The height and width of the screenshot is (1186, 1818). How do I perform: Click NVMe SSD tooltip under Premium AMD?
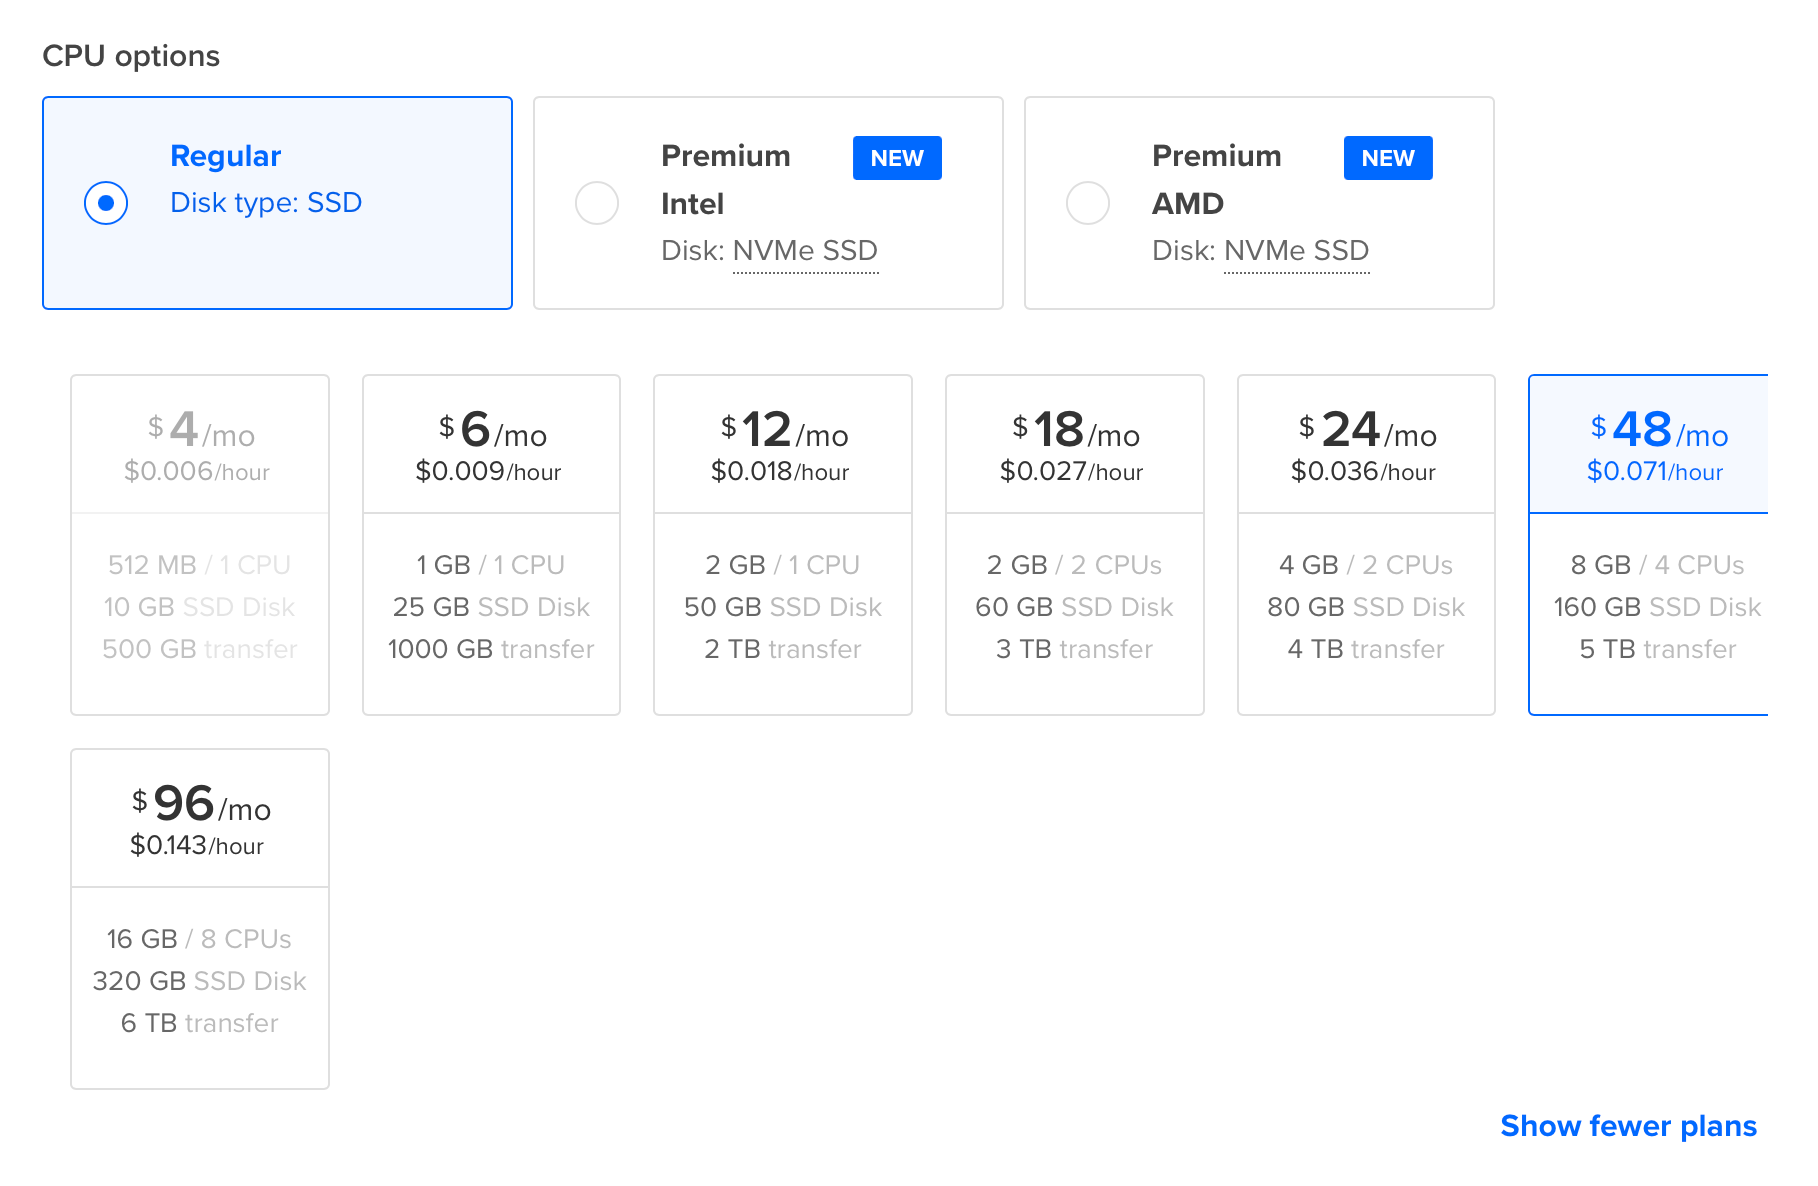click(x=1296, y=251)
